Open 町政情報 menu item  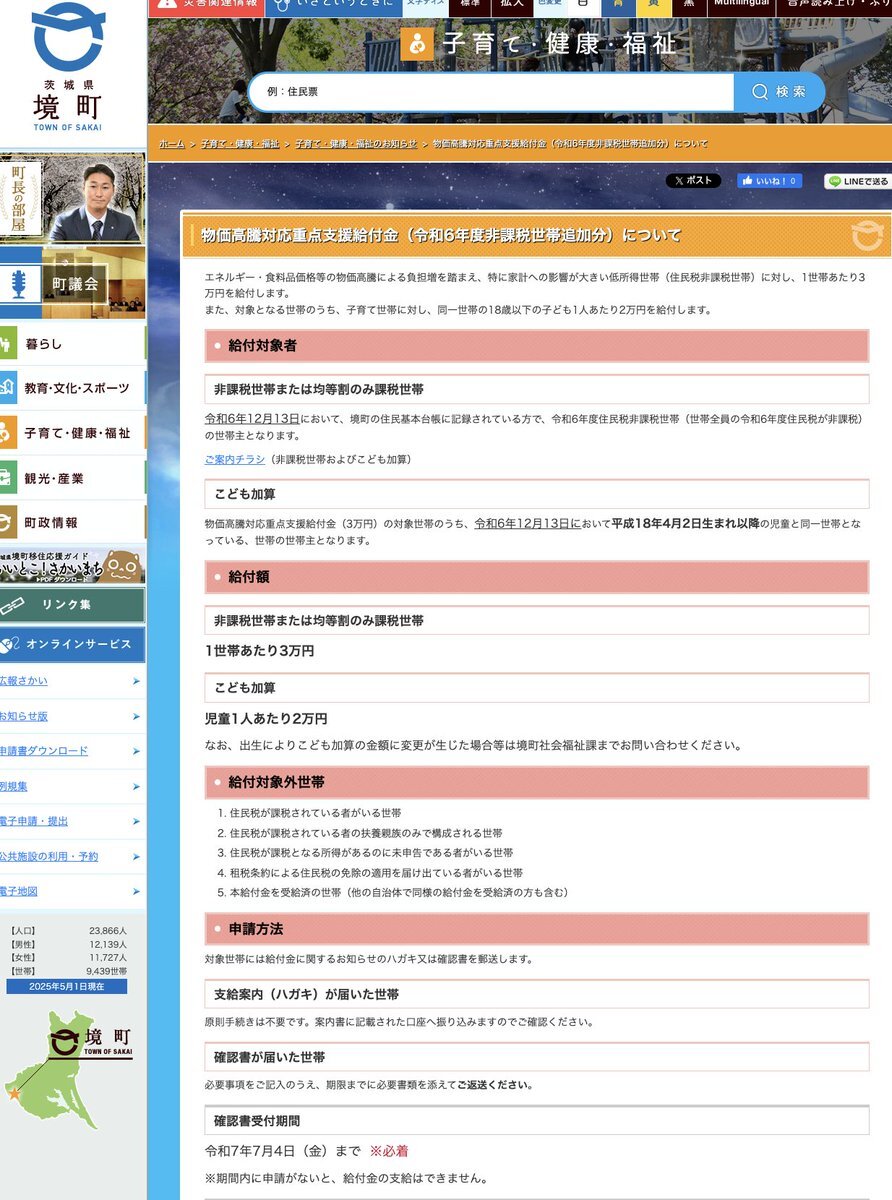pos(72,522)
